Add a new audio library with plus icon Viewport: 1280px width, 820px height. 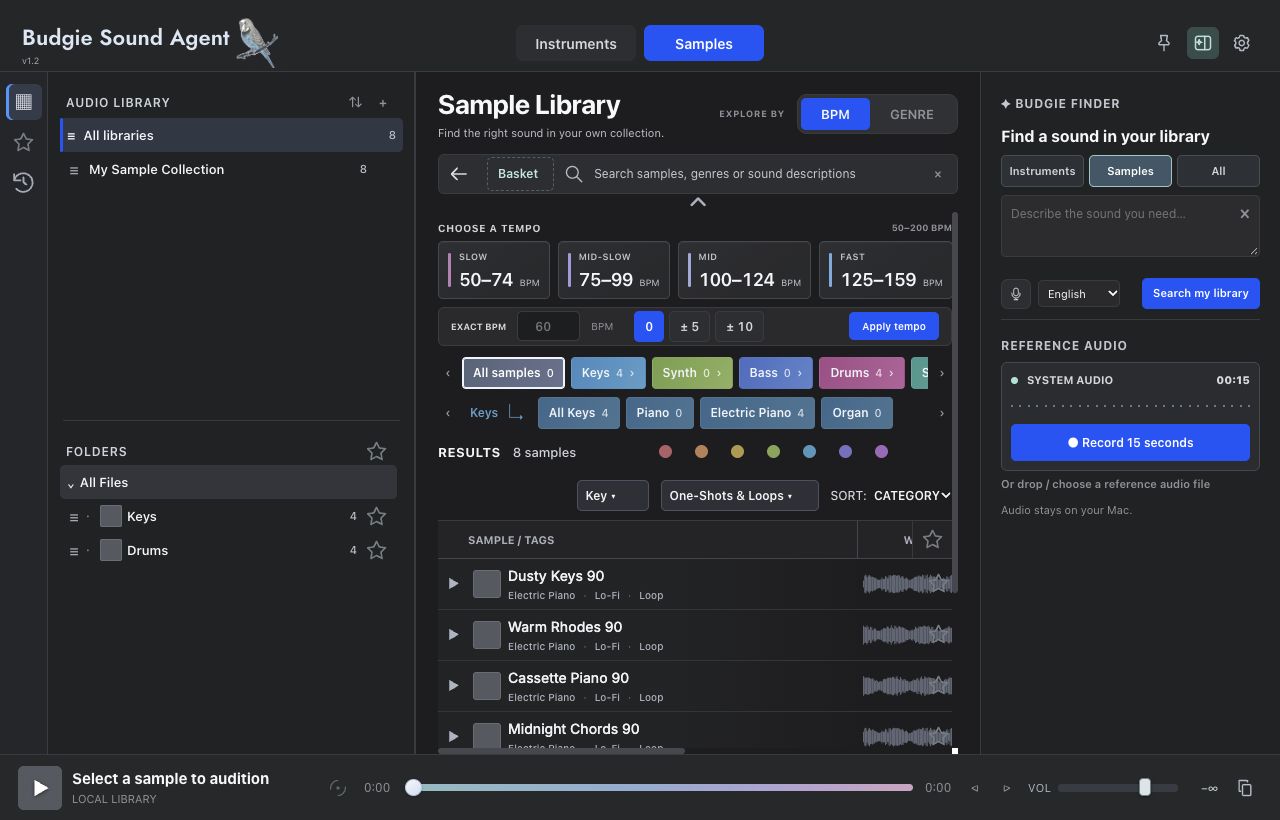coord(383,102)
